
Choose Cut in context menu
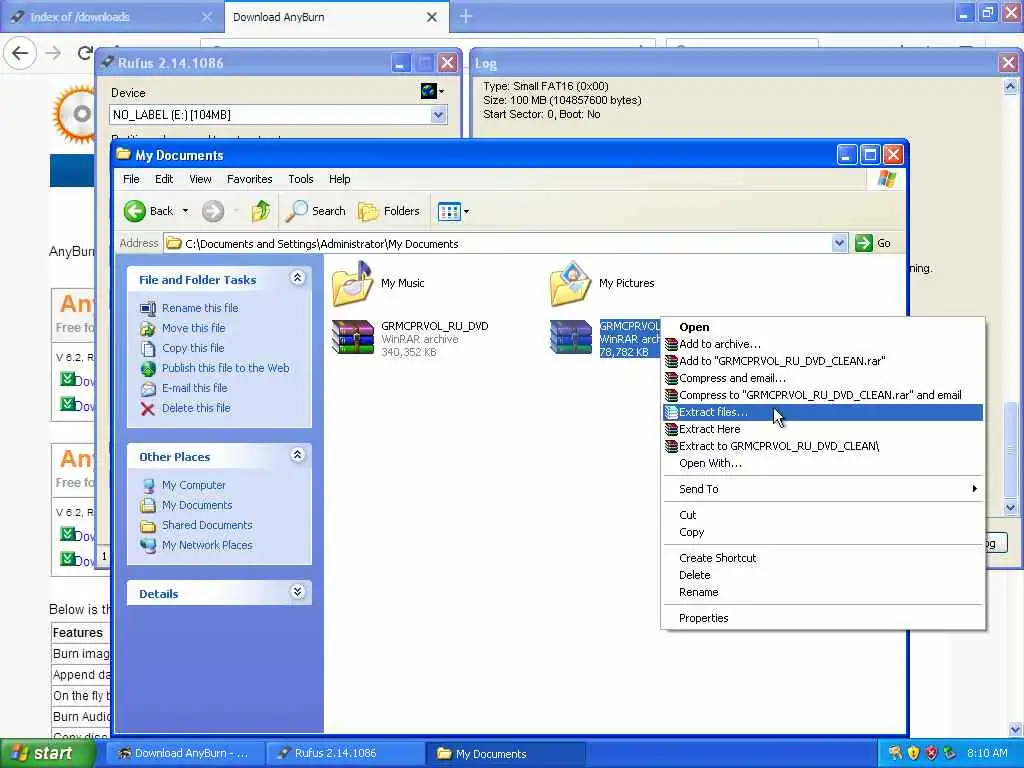pyautogui.click(x=823, y=515)
